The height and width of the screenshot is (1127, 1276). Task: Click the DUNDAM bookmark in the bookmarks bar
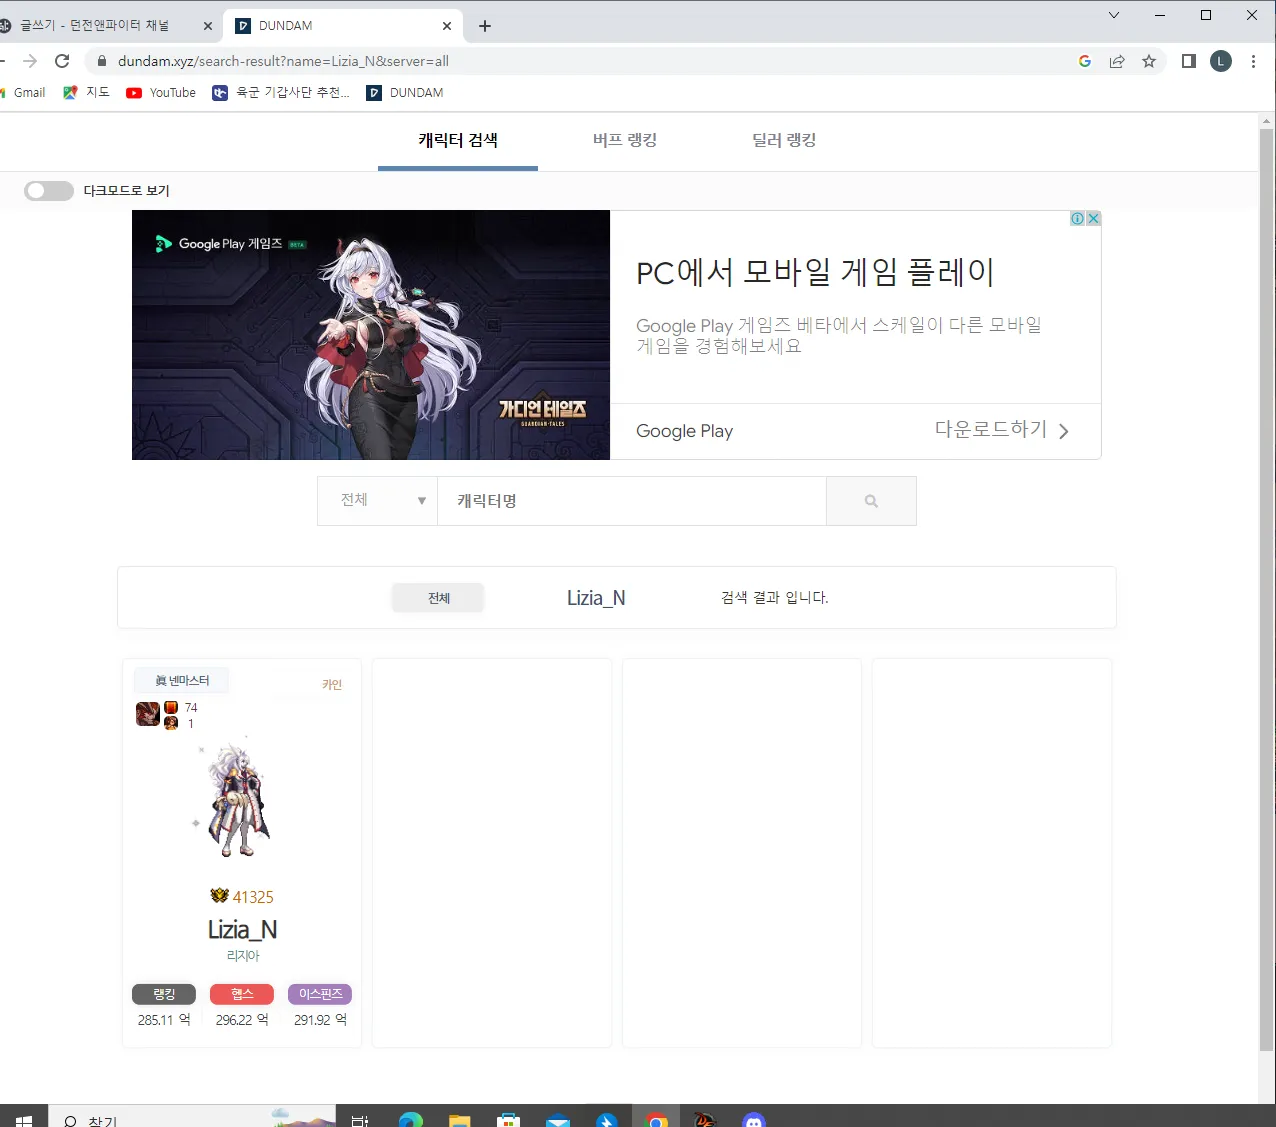pyautogui.click(x=404, y=92)
